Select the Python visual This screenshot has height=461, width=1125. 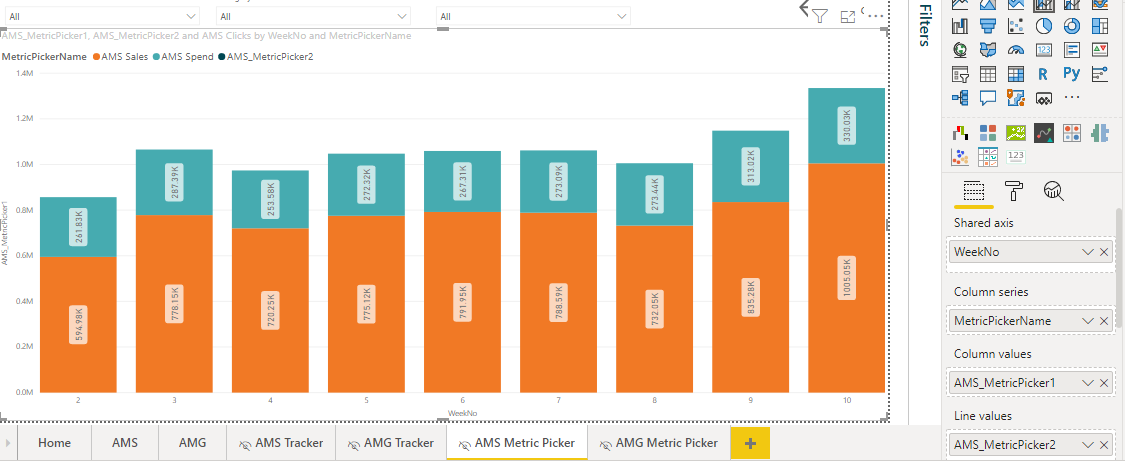[x=1072, y=74]
